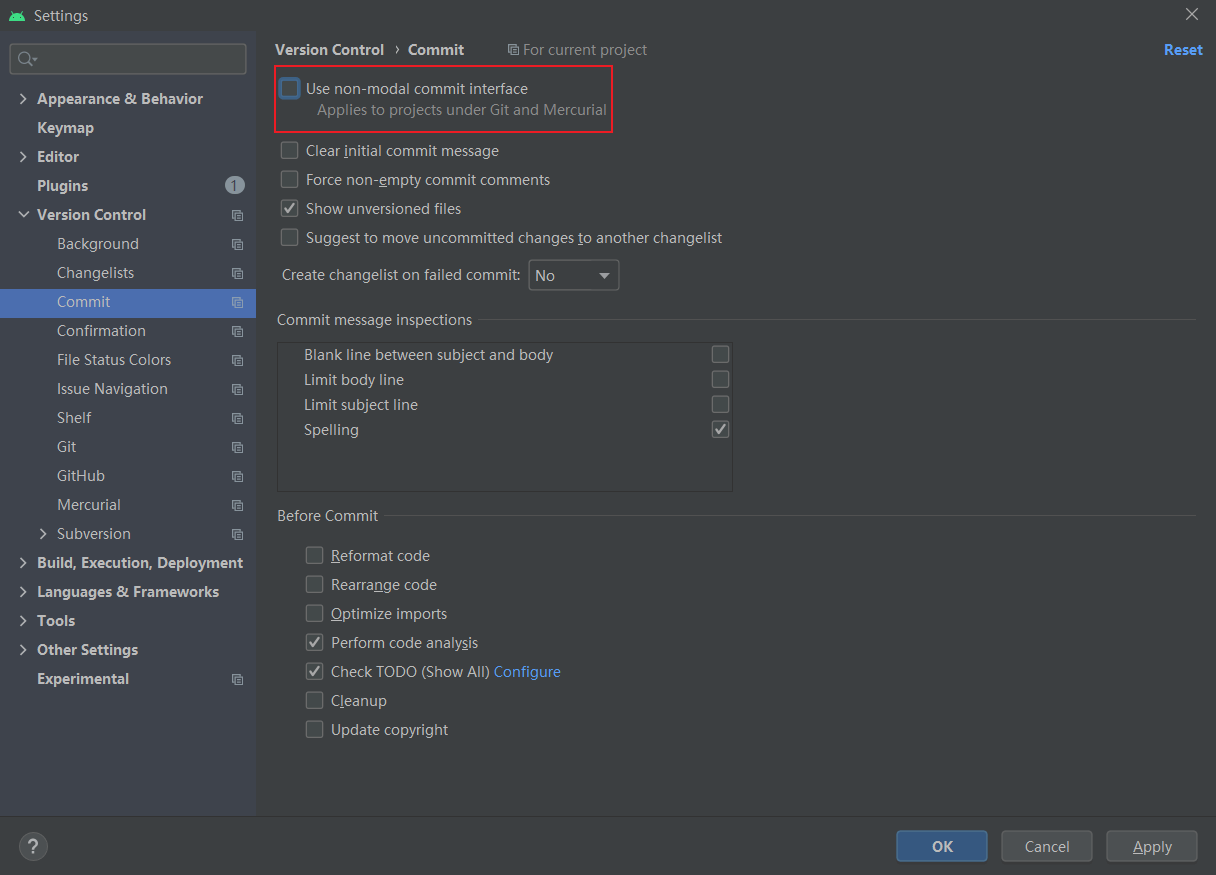Collapse the Version Control section
Viewport: 1216px width, 875px height.
[x=23, y=215]
